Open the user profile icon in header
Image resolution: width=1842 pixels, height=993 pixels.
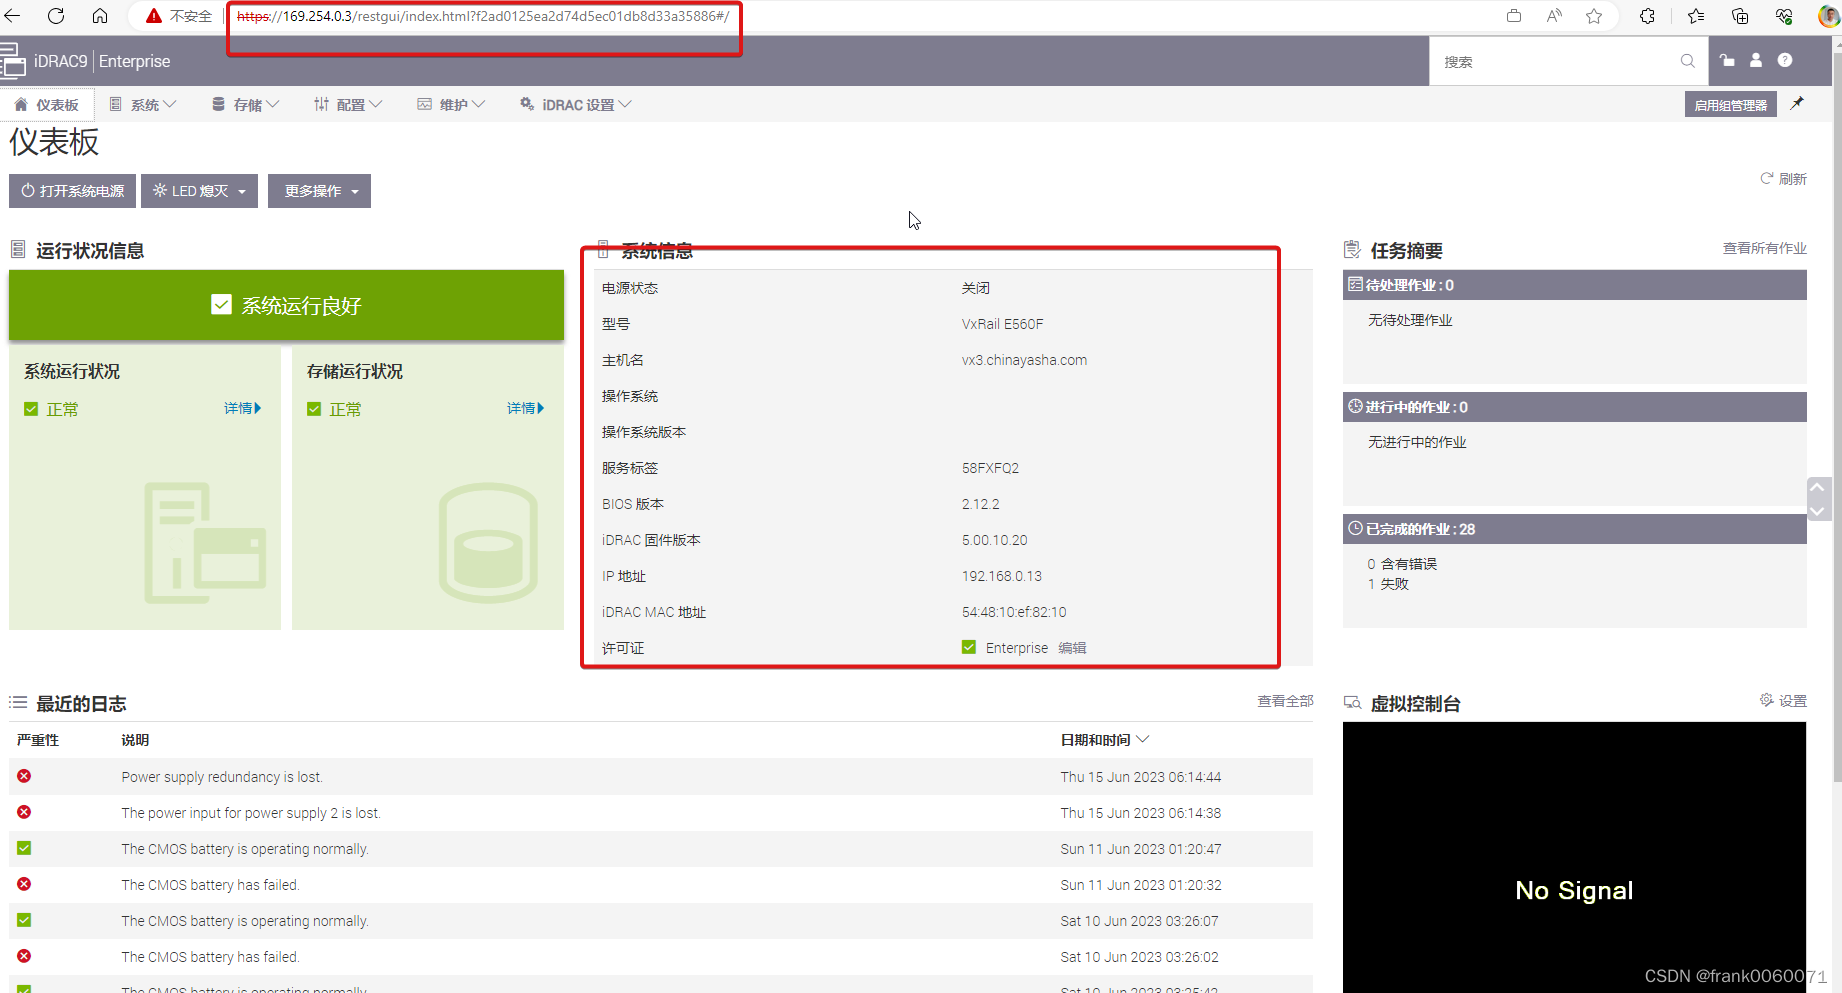point(1756,61)
